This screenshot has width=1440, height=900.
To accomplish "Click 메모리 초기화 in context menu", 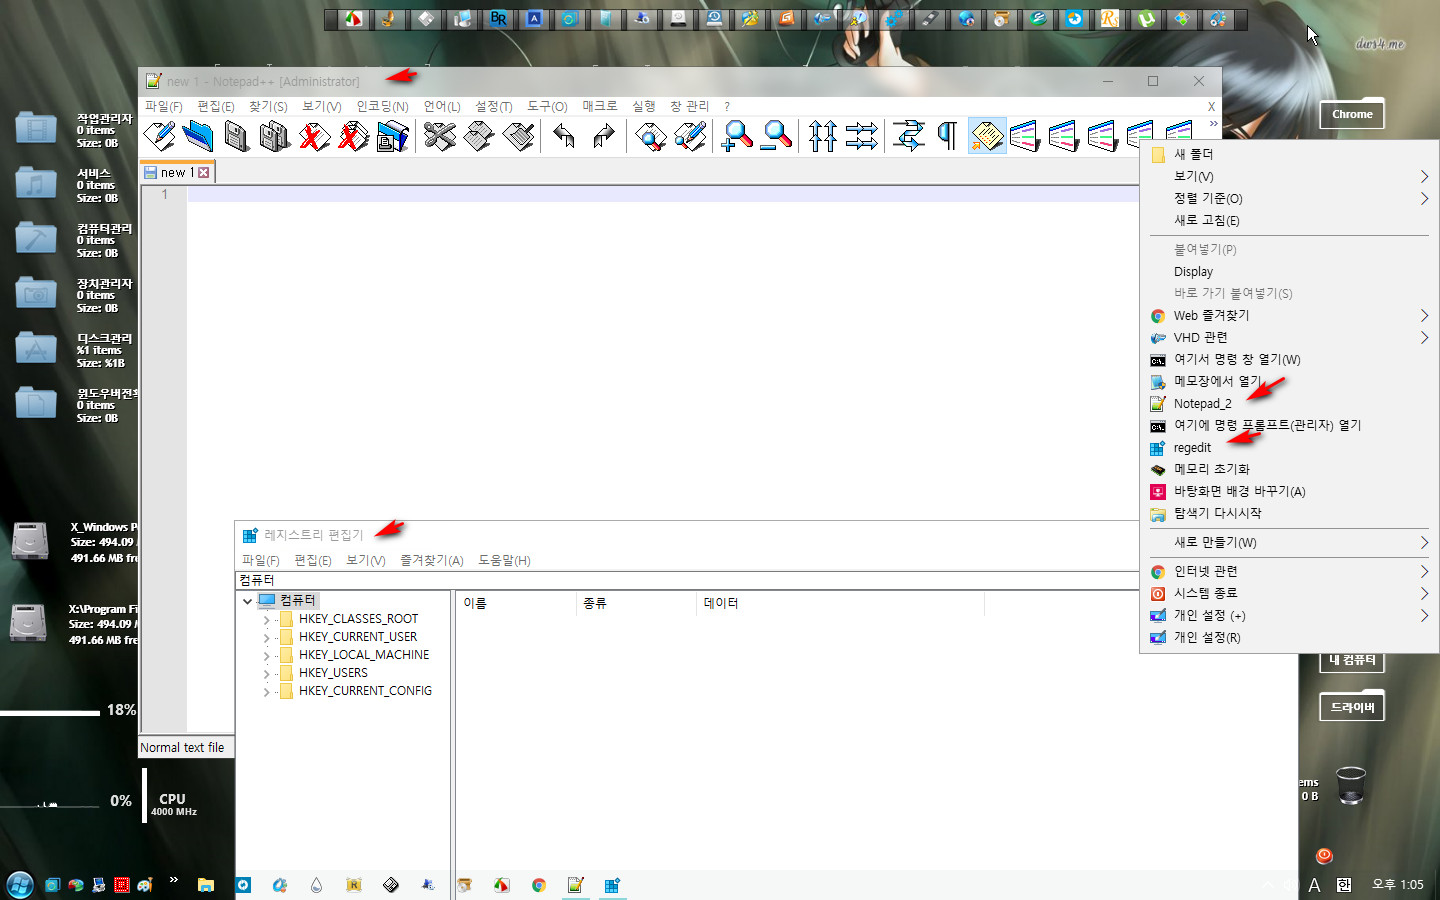I will point(1289,469).
